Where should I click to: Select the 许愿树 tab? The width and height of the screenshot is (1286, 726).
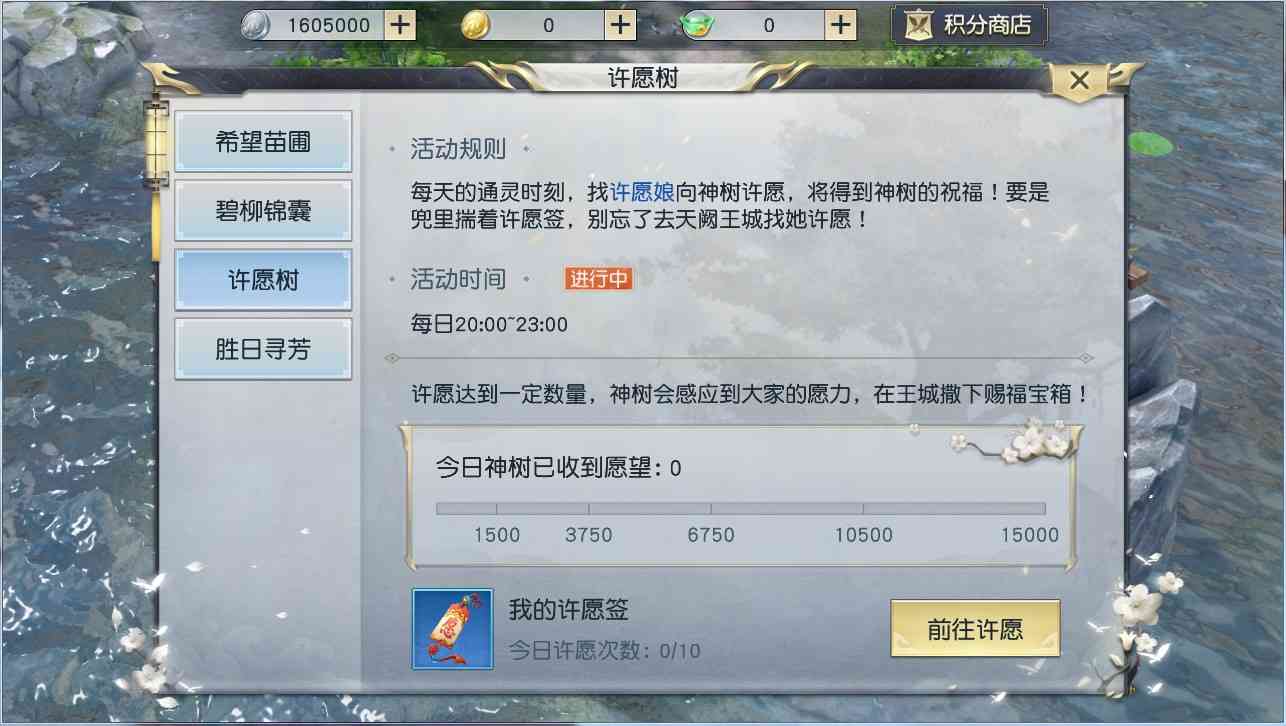[263, 280]
